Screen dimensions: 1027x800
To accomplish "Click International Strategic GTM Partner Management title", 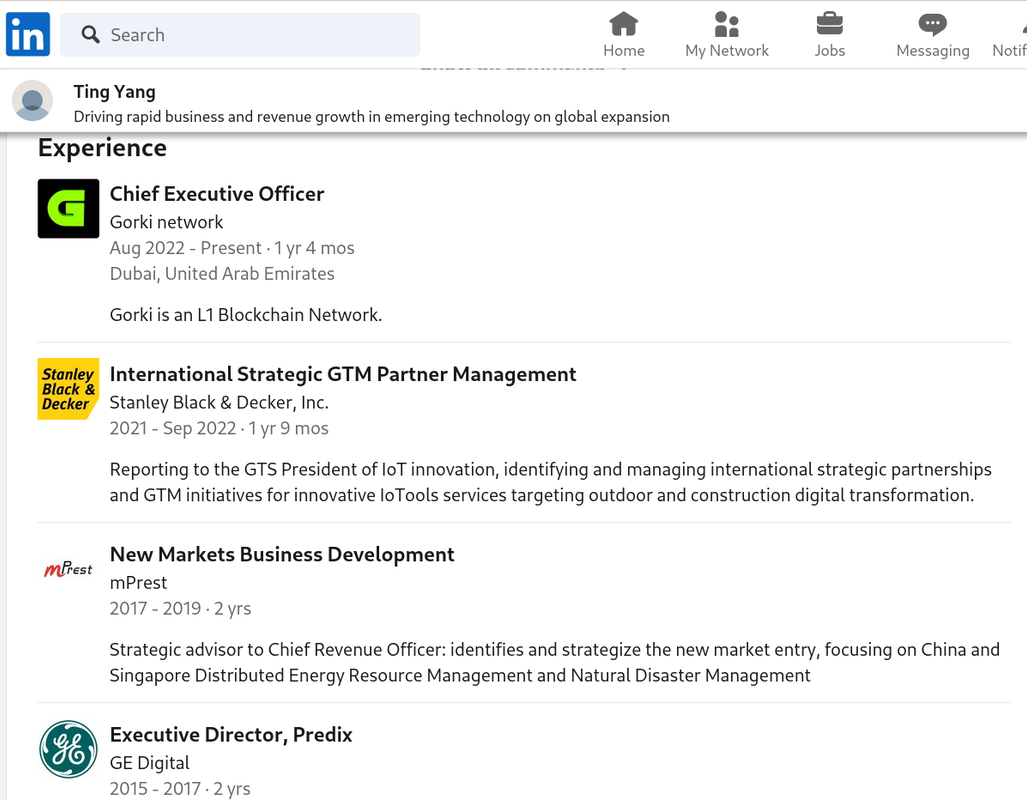I will (343, 374).
